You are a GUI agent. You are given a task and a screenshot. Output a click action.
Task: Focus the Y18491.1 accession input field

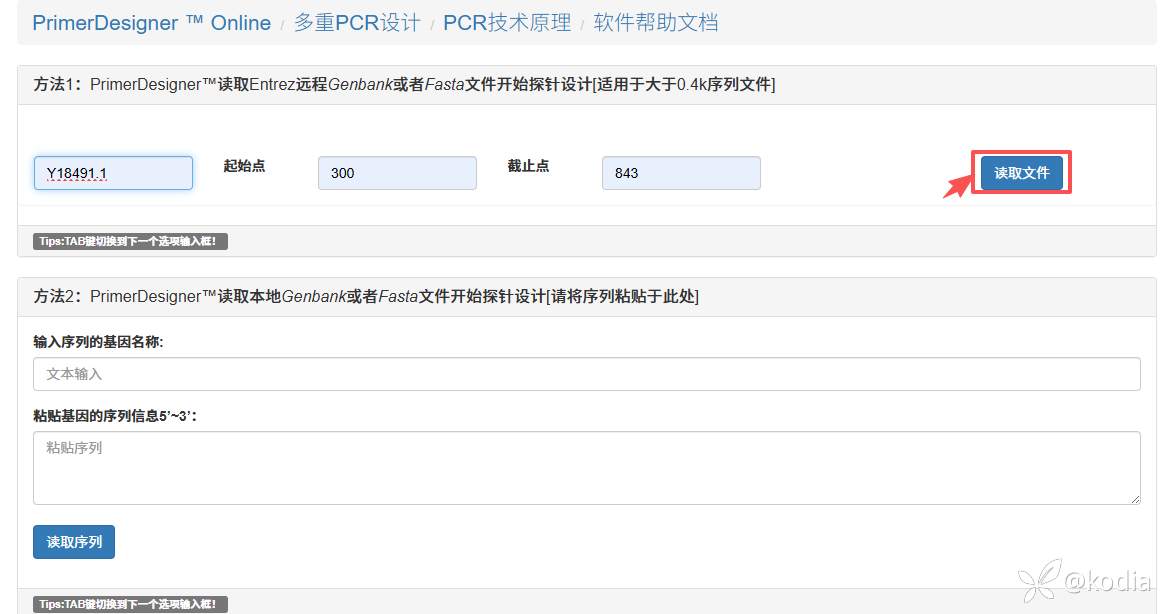pyautogui.click(x=113, y=173)
